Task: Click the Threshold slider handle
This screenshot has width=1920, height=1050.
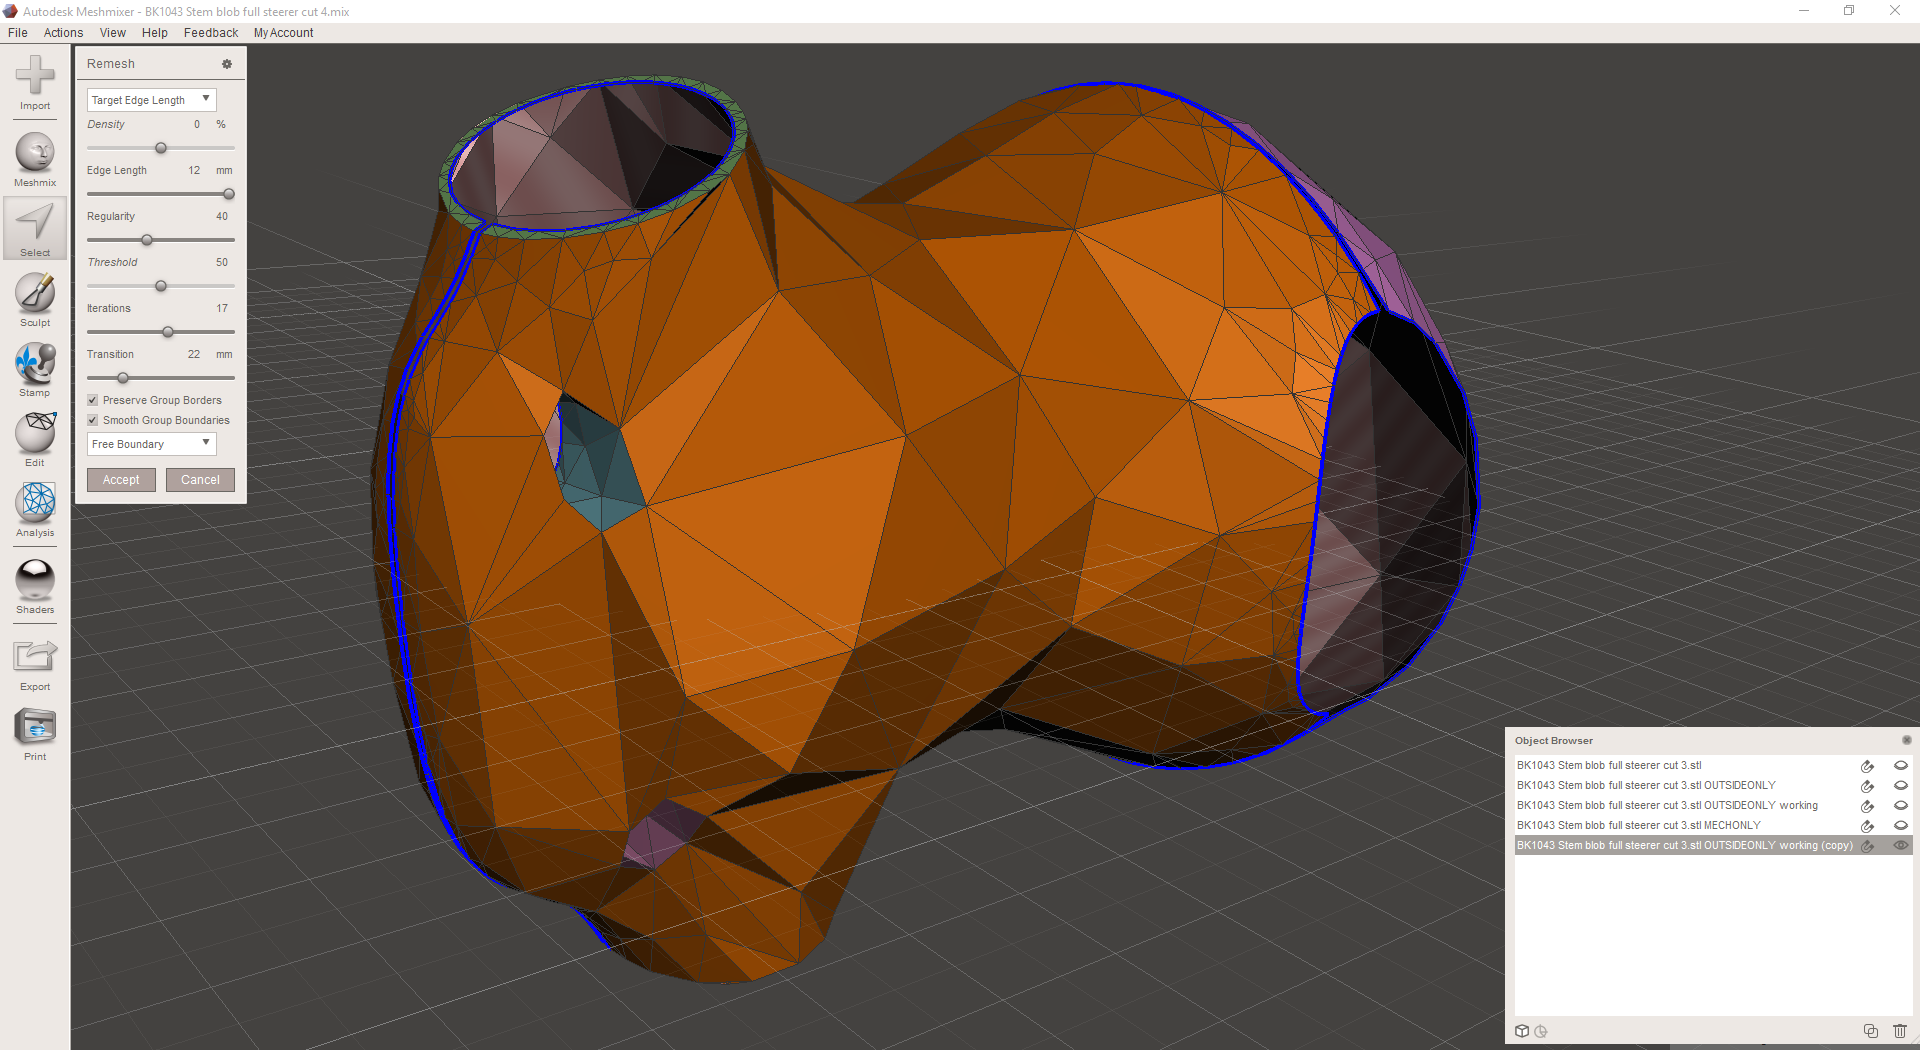Action: [x=161, y=286]
